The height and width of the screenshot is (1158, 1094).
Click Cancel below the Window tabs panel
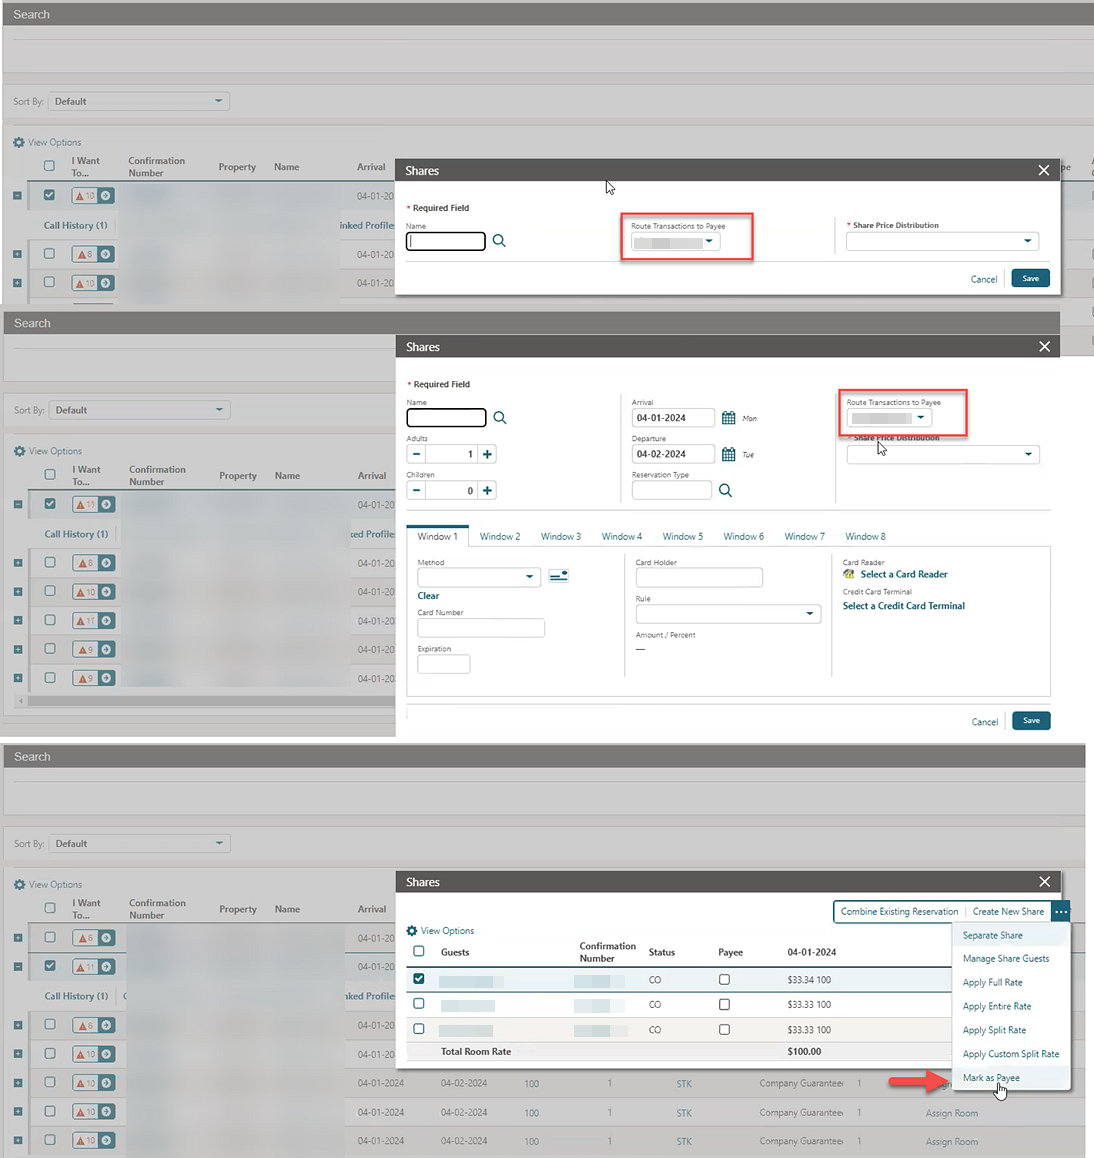tap(984, 722)
